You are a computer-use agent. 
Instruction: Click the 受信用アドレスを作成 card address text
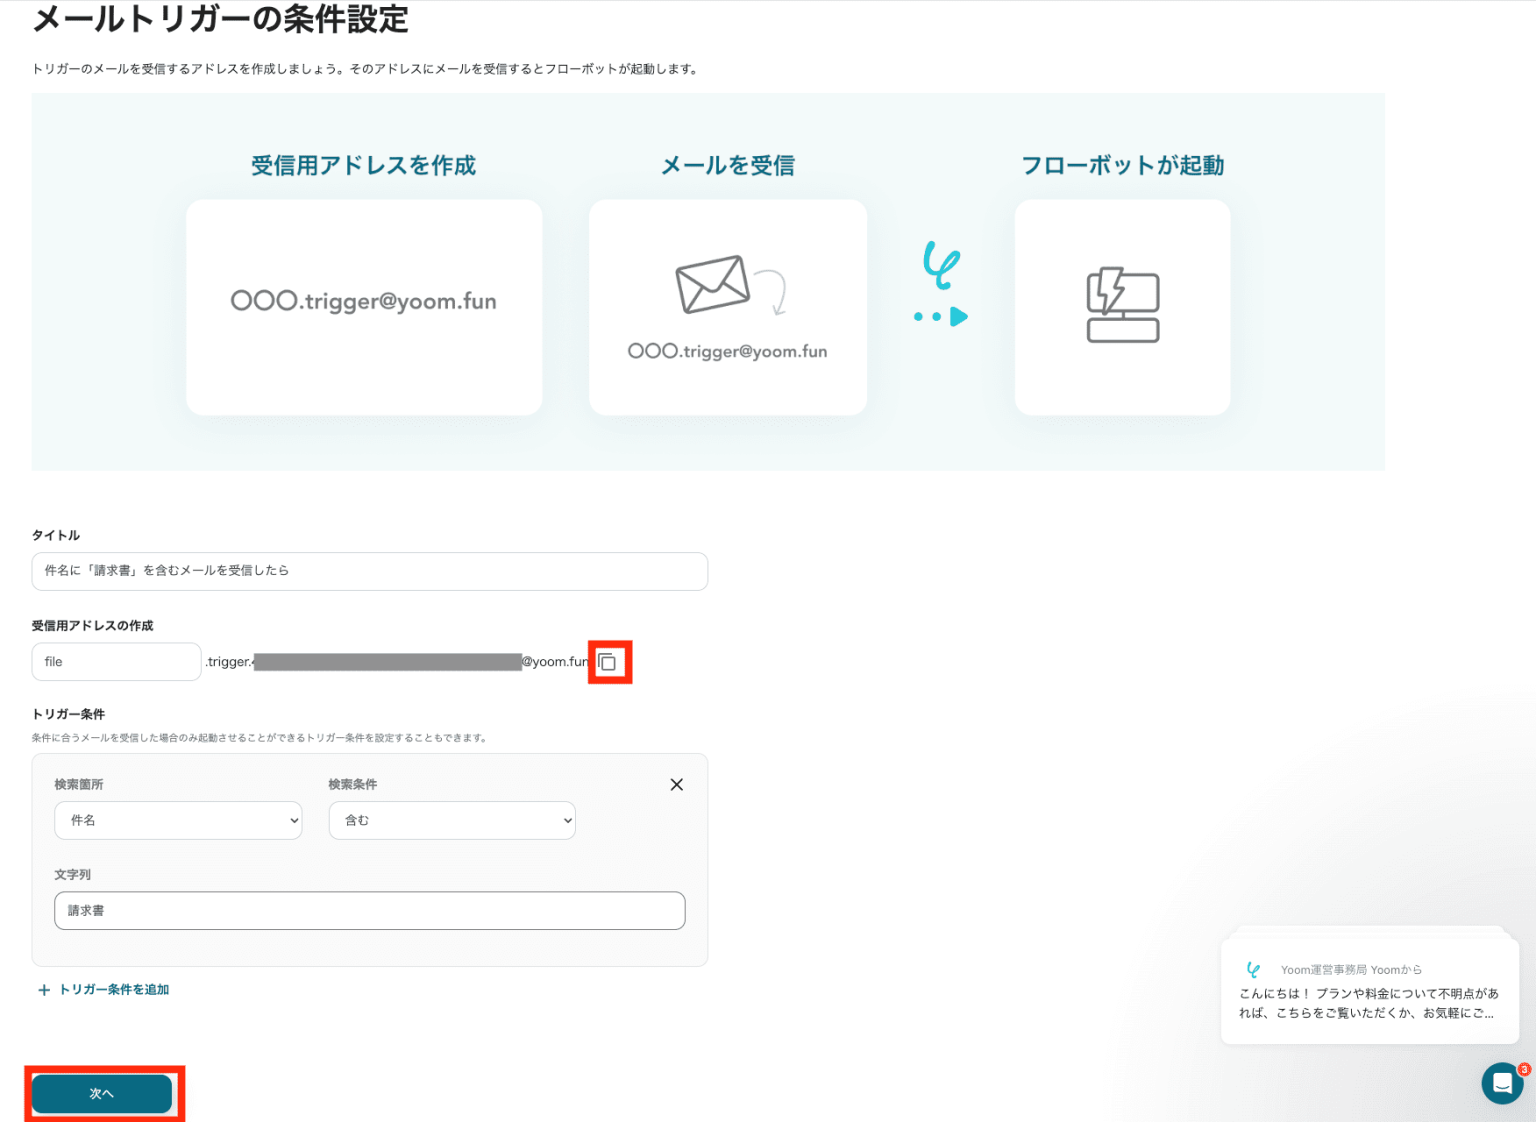coord(364,301)
